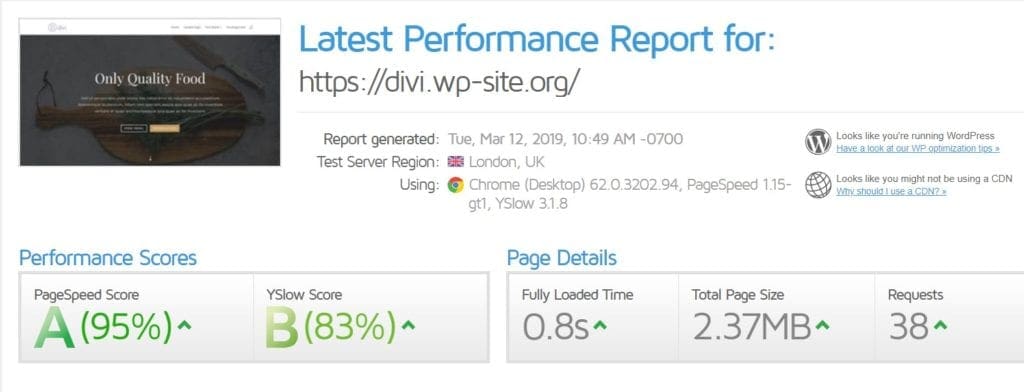Click the tested URL divi.wp-site.org
The width and height of the screenshot is (1024, 392).
coord(439,81)
